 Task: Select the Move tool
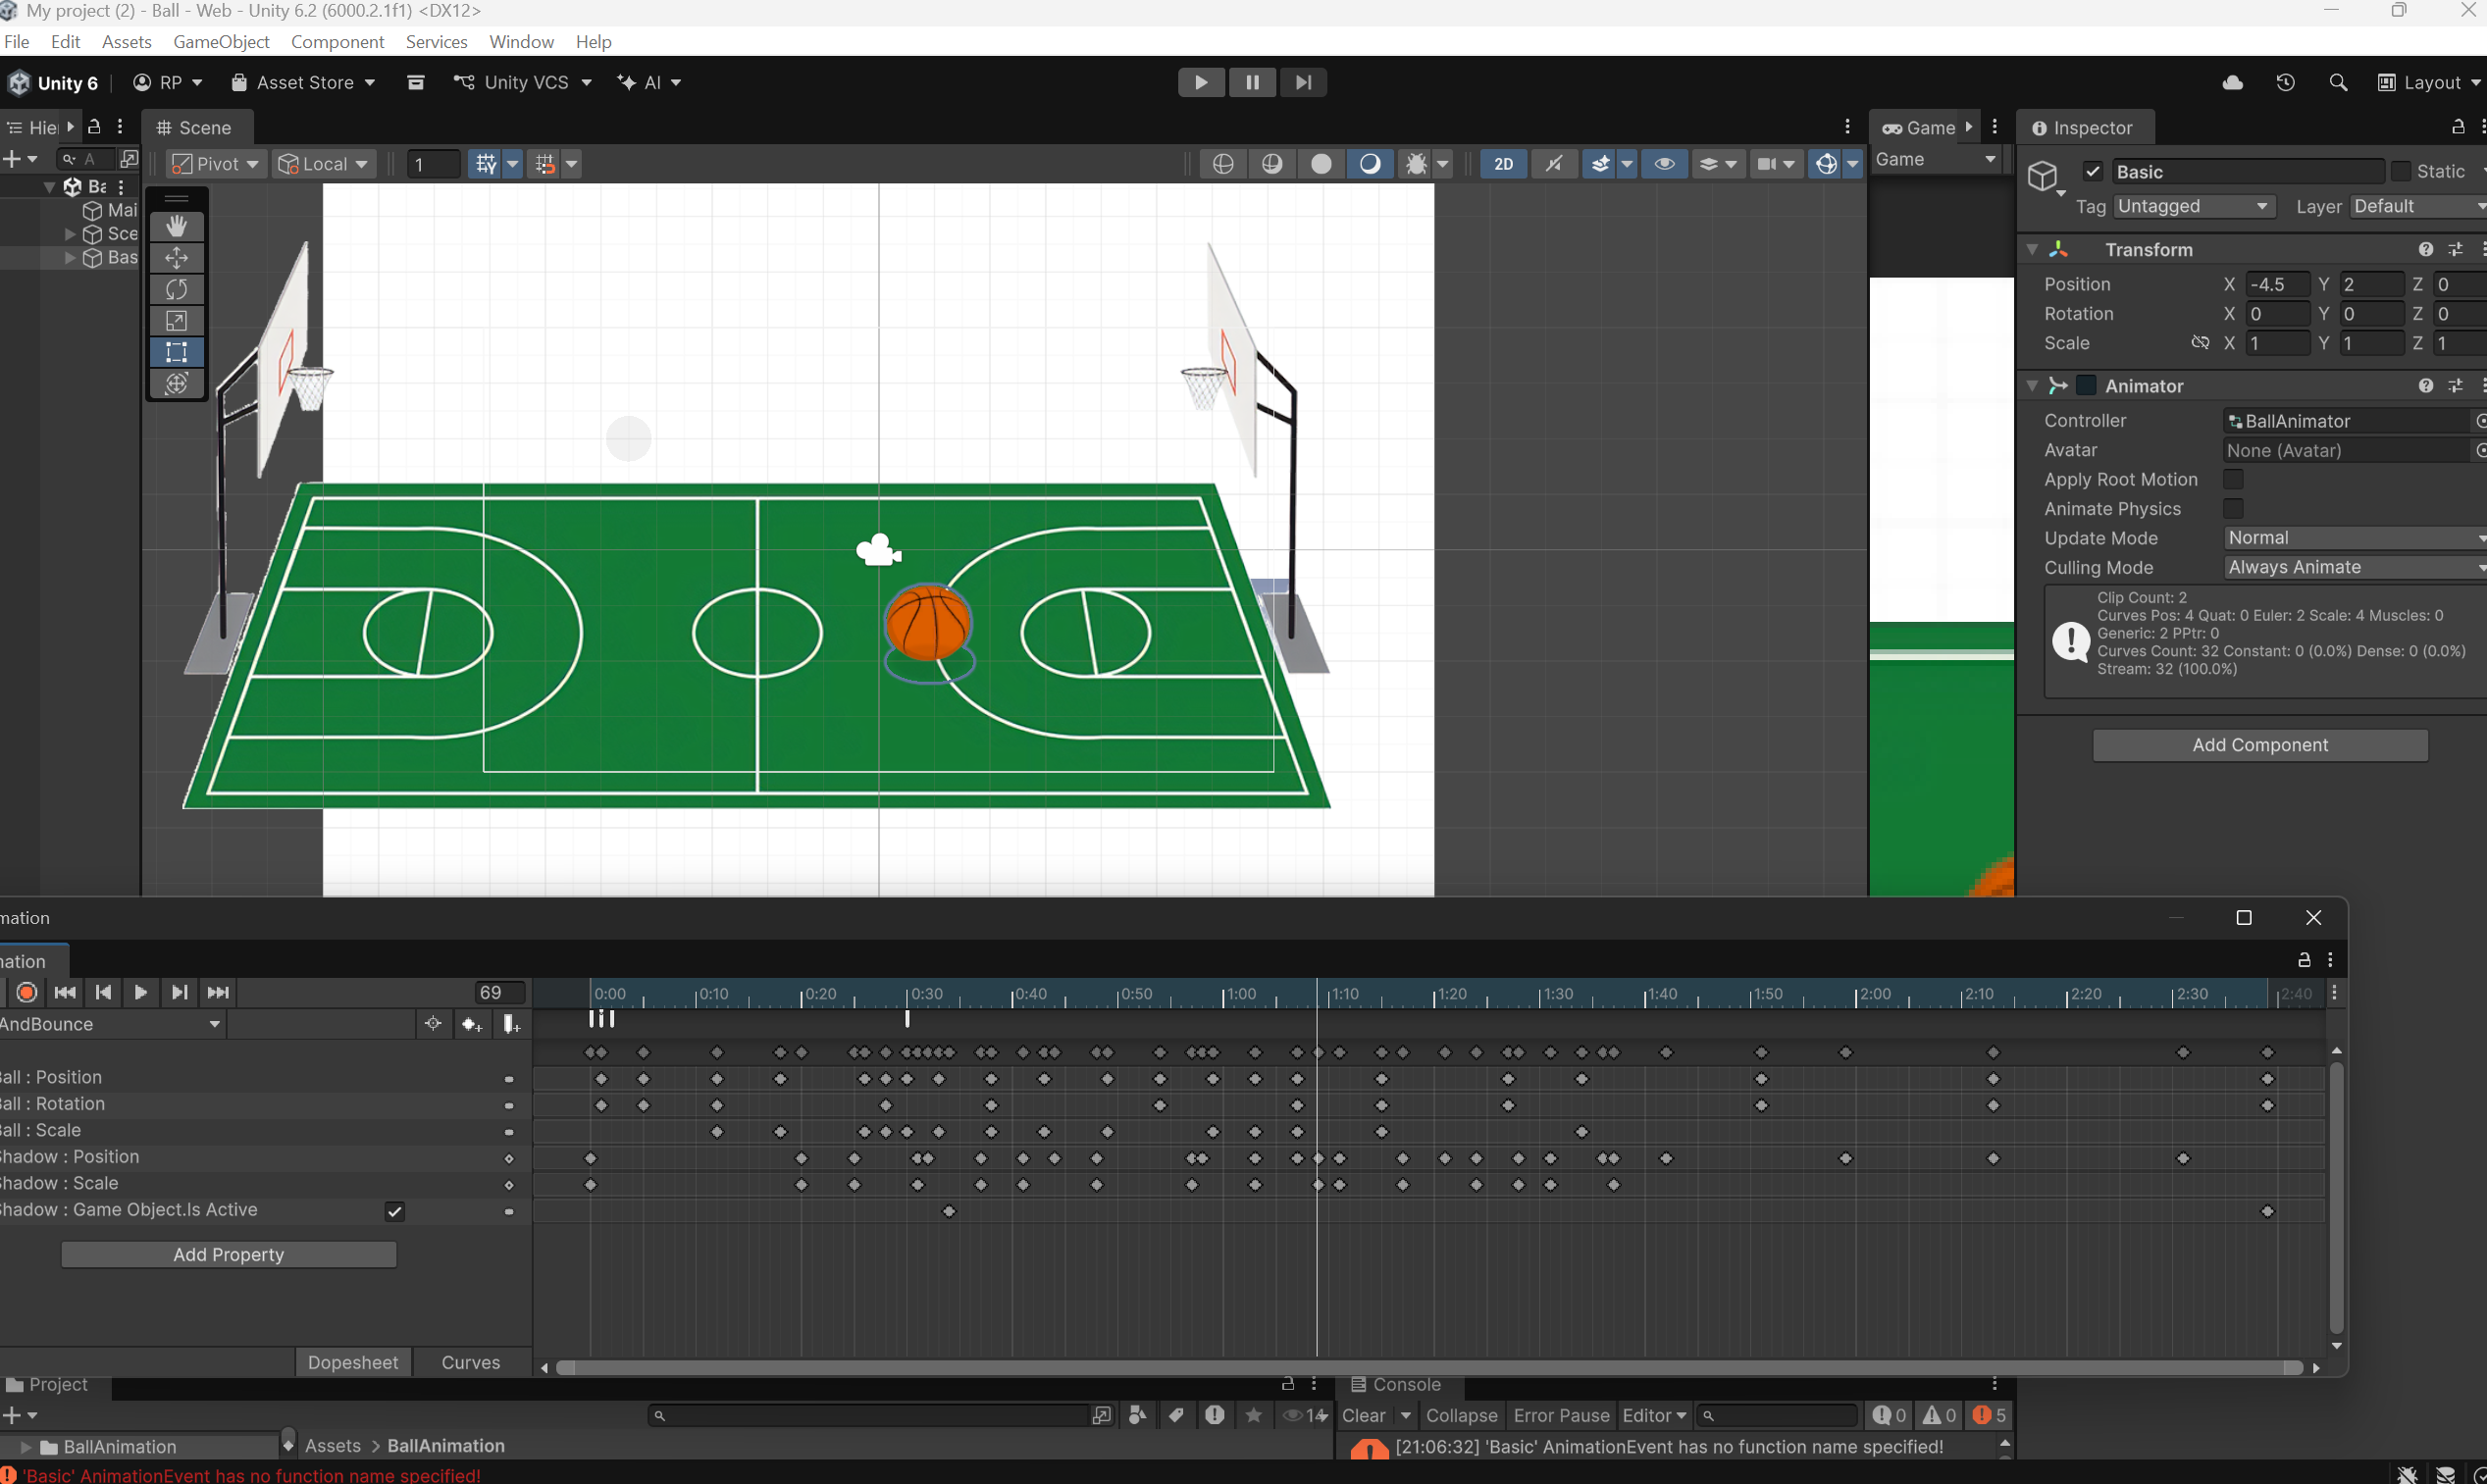[x=177, y=258]
